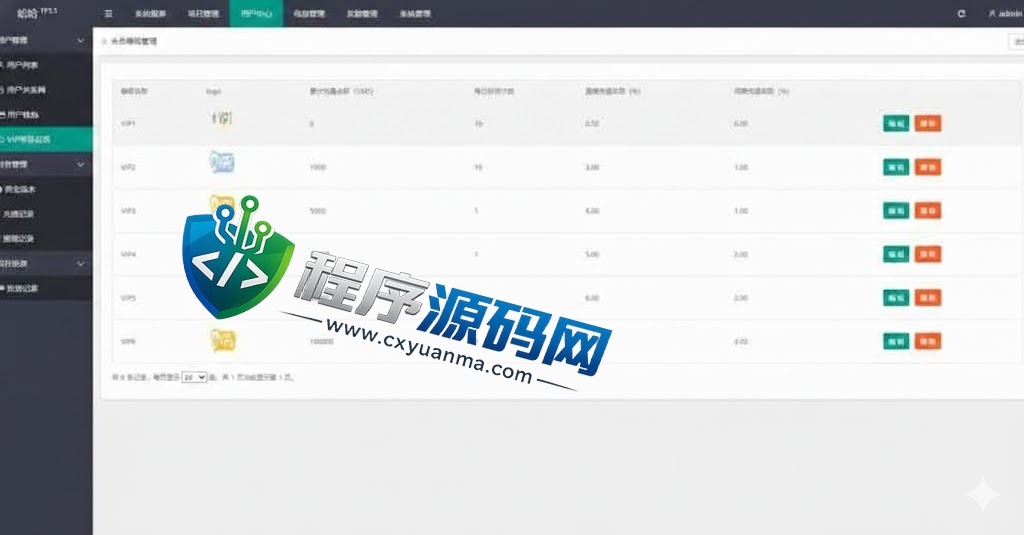Click the green edit button for VIP2
The height and width of the screenshot is (535, 1024).
click(x=896, y=167)
